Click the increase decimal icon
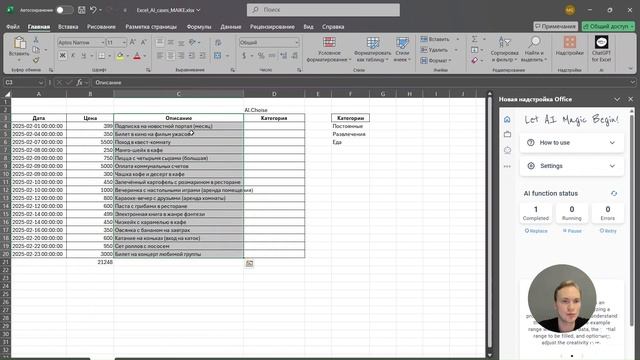Viewport: 640px width, 360px height. click(x=283, y=56)
